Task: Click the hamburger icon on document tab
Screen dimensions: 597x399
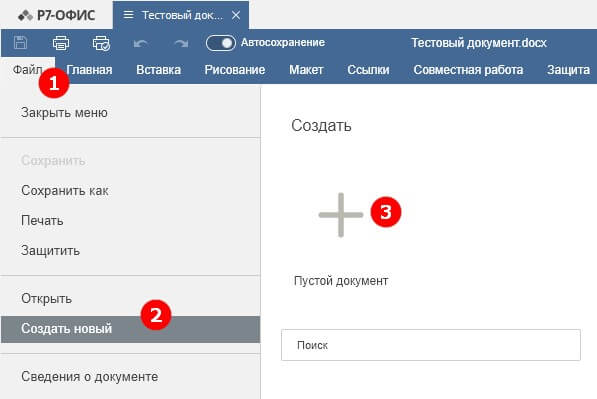Action: click(x=129, y=15)
